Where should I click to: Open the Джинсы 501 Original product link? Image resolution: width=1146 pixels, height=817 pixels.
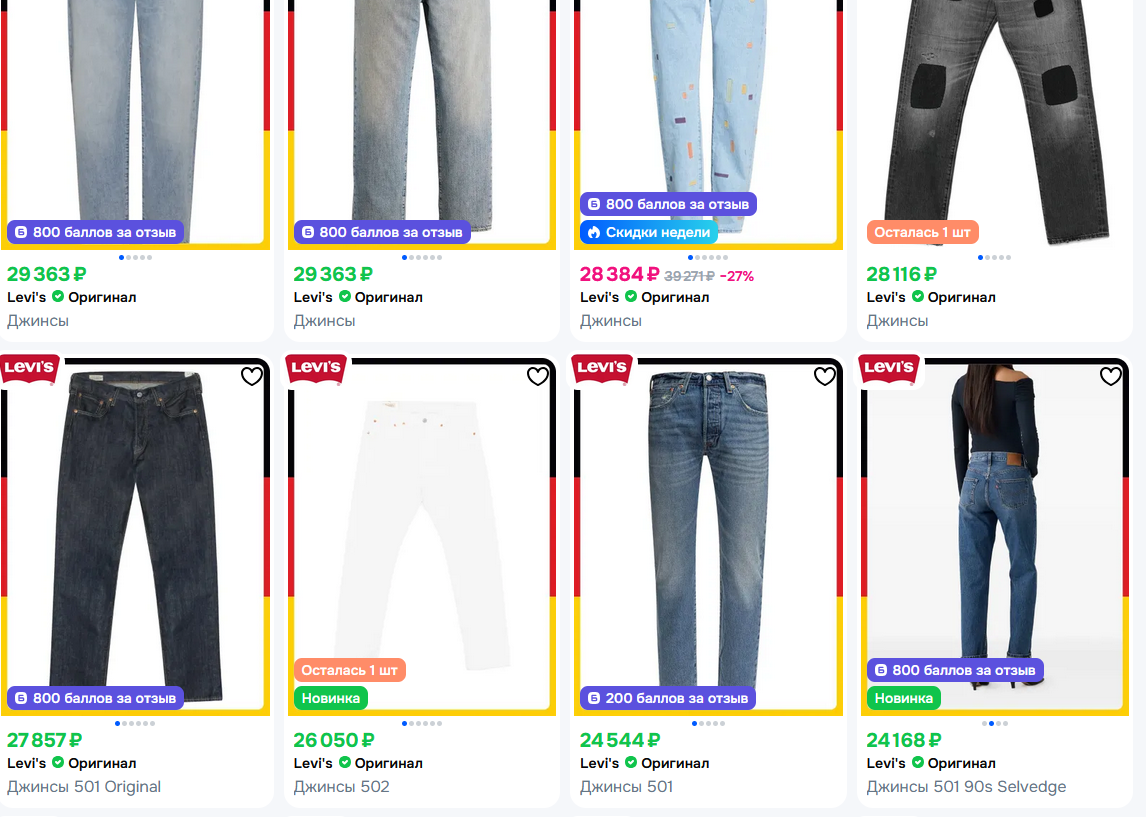[84, 787]
